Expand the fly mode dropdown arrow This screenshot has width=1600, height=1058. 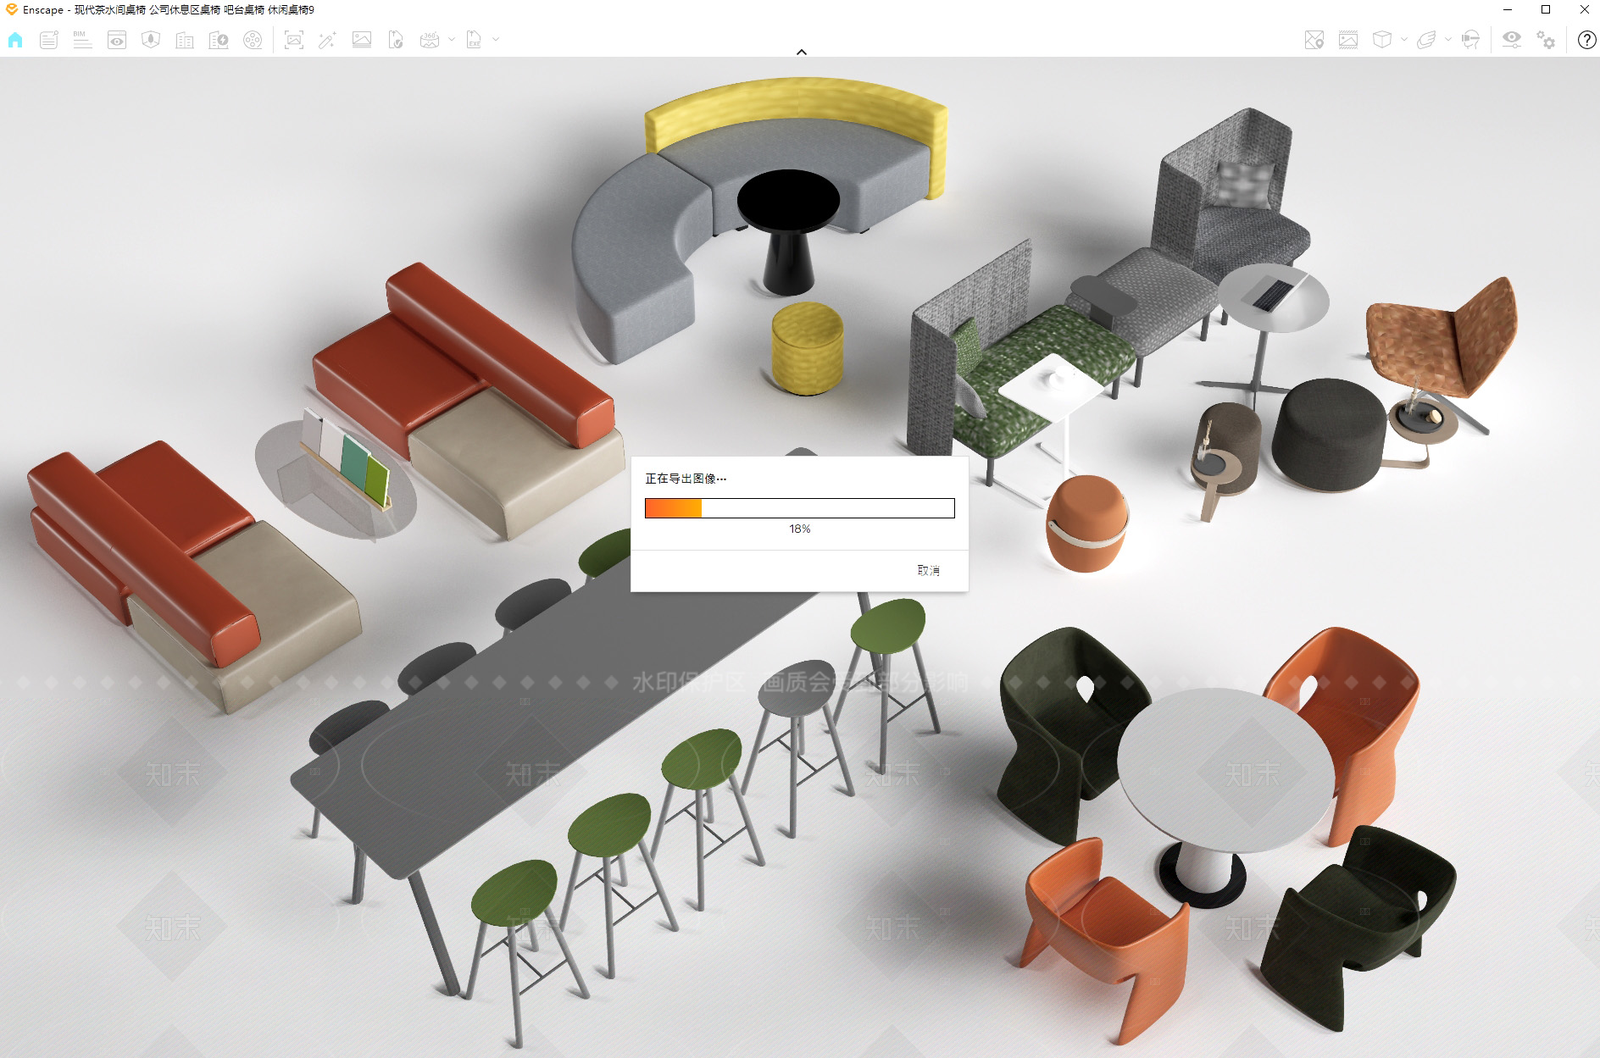[x=1448, y=40]
